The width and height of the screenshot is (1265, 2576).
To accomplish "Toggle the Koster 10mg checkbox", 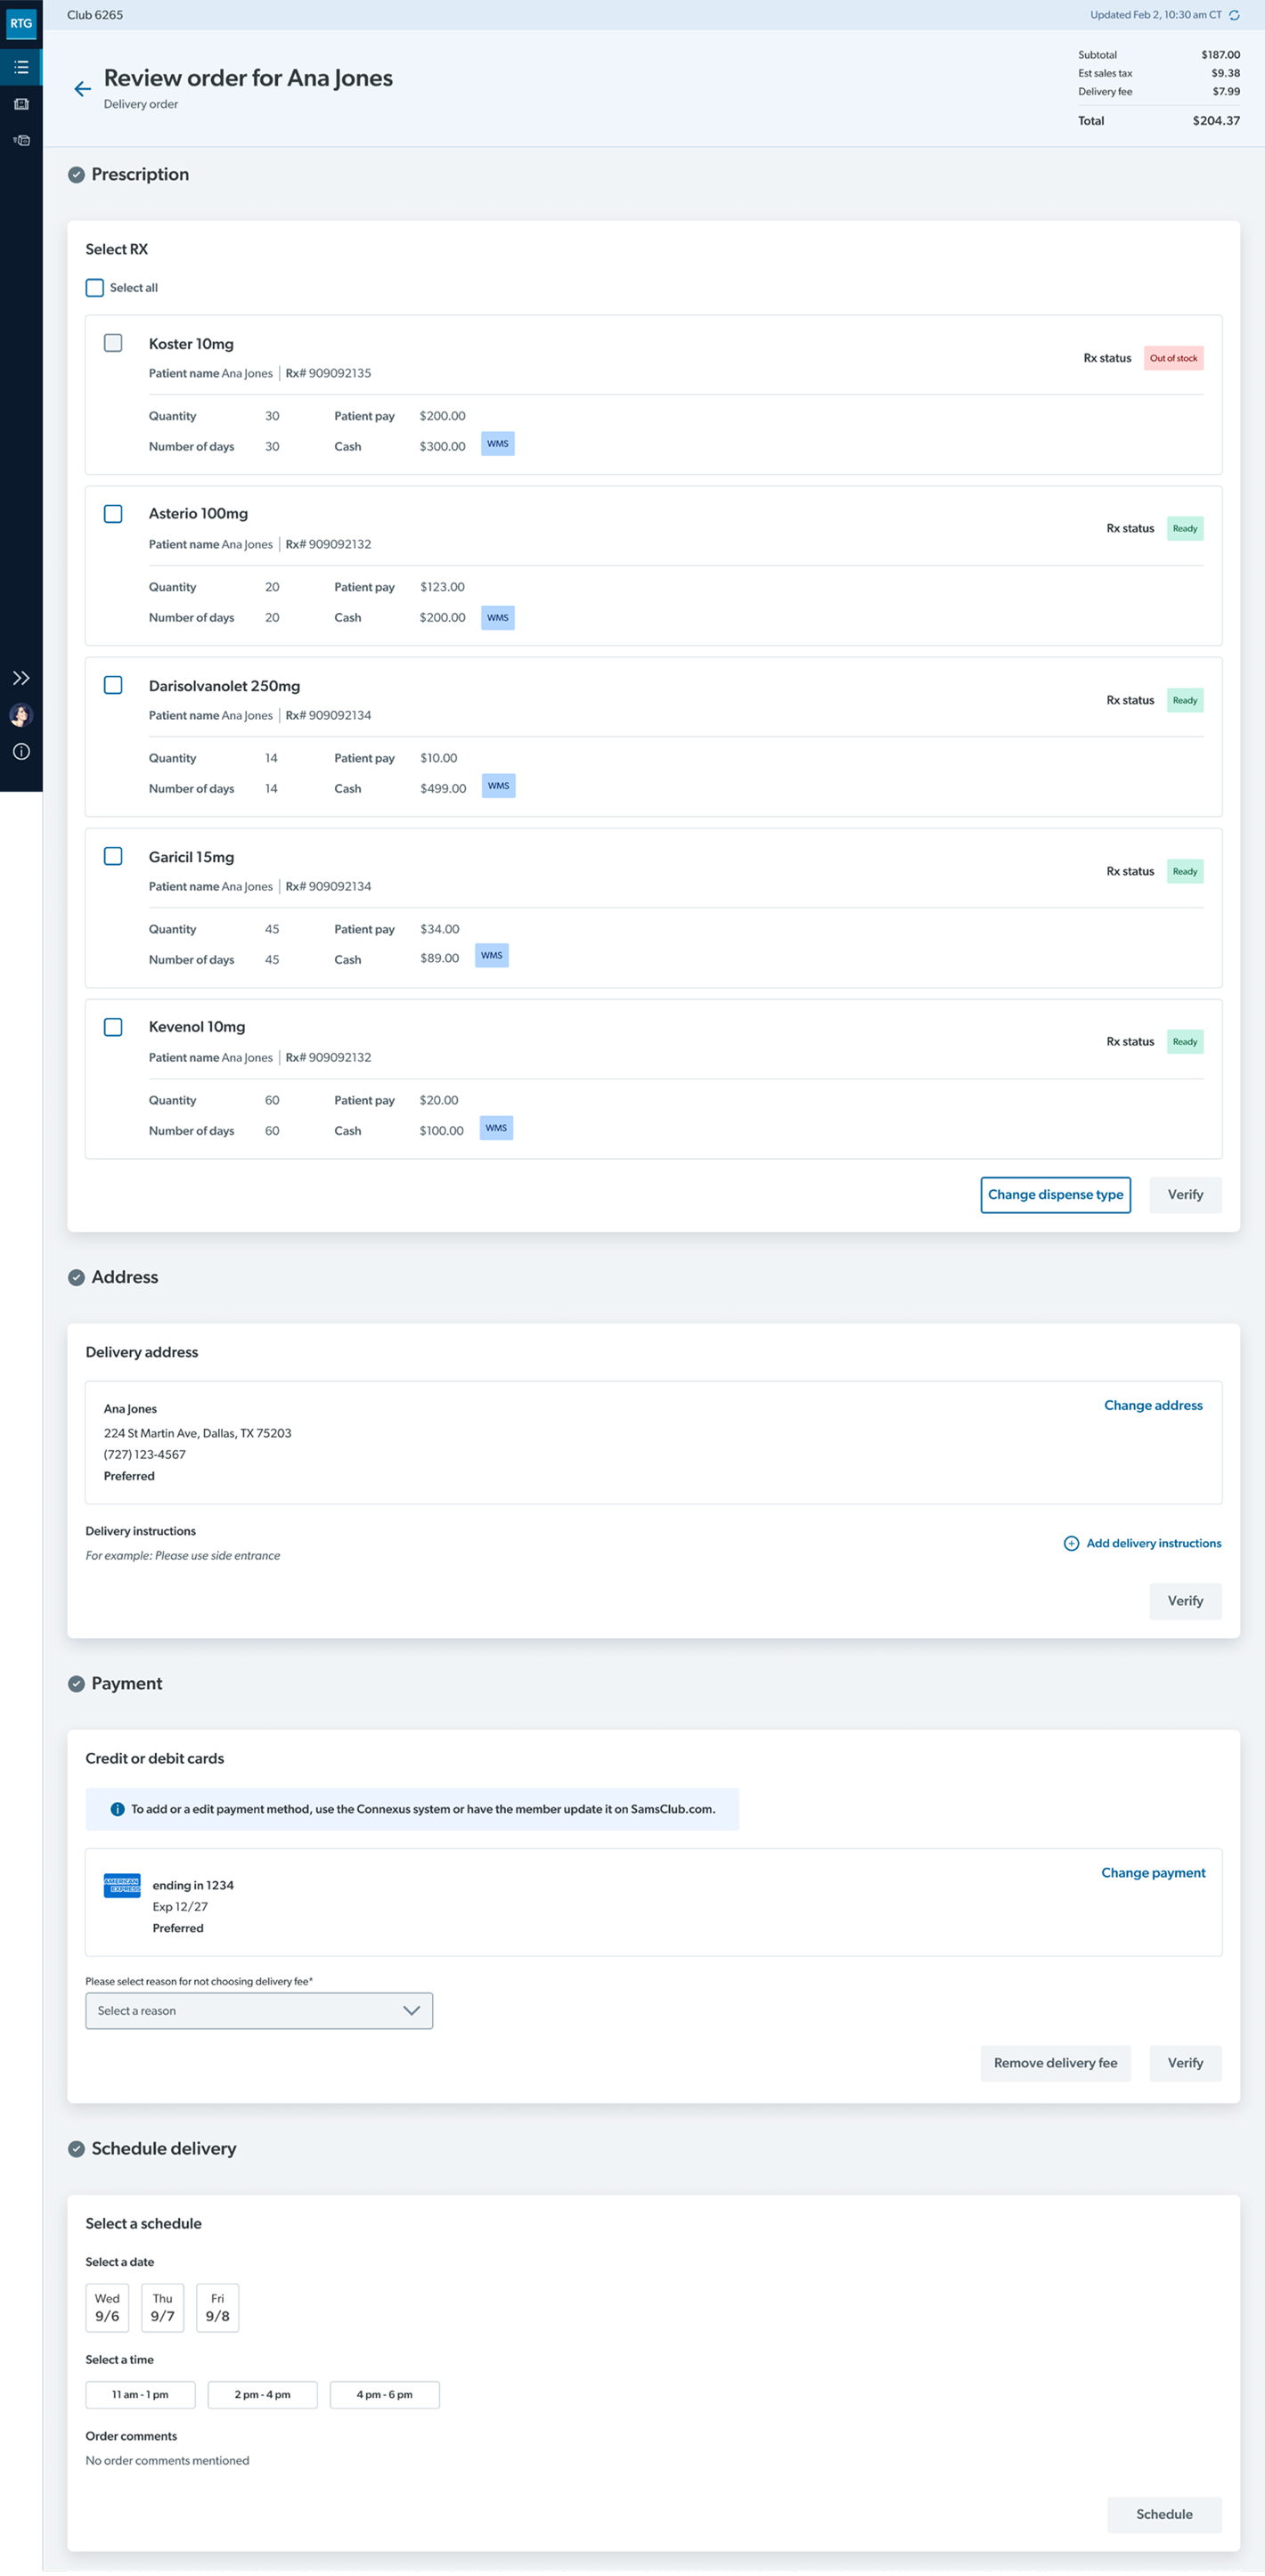I will tap(113, 343).
